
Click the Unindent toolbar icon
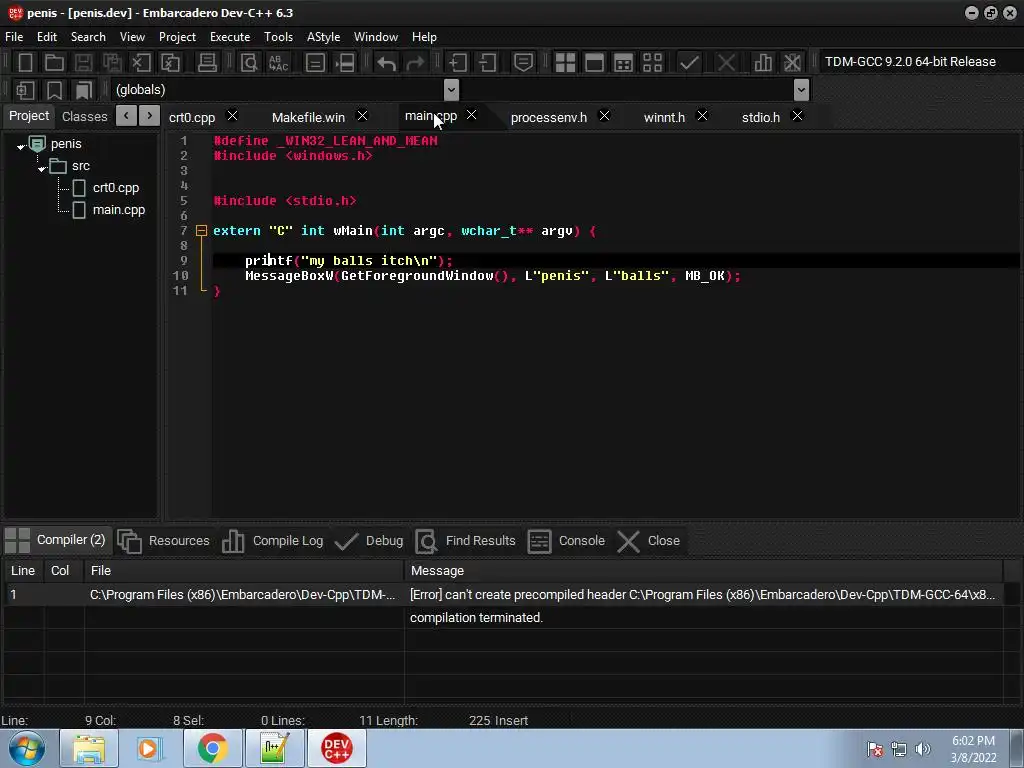pyautogui.click(x=487, y=63)
